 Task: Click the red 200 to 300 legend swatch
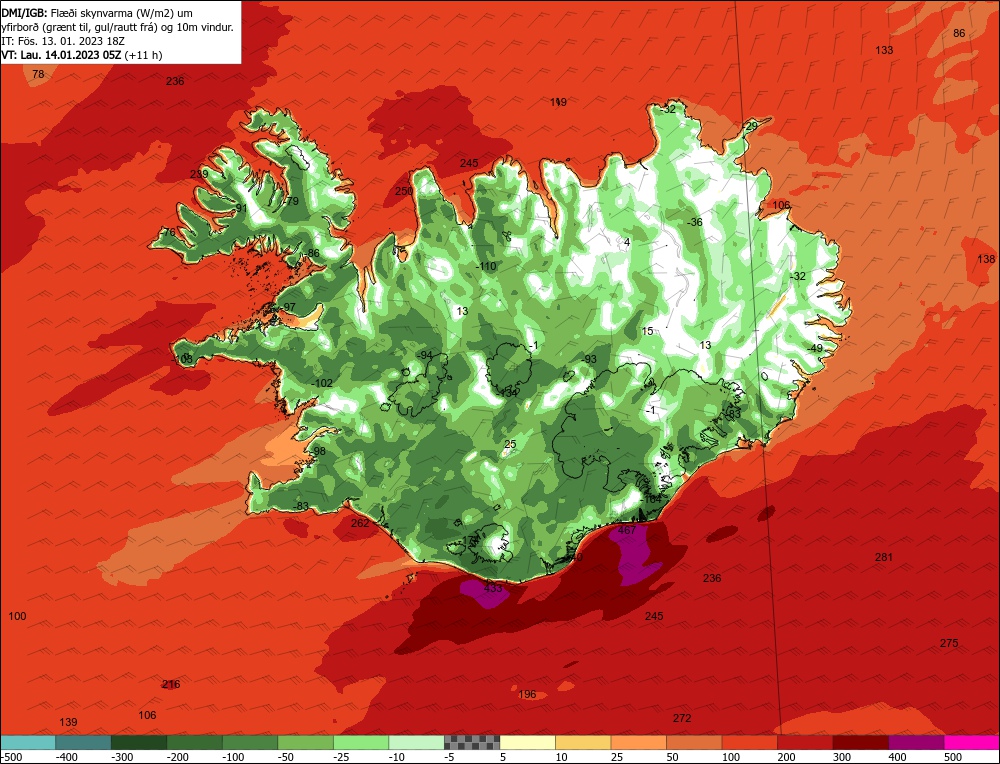(x=805, y=742)
